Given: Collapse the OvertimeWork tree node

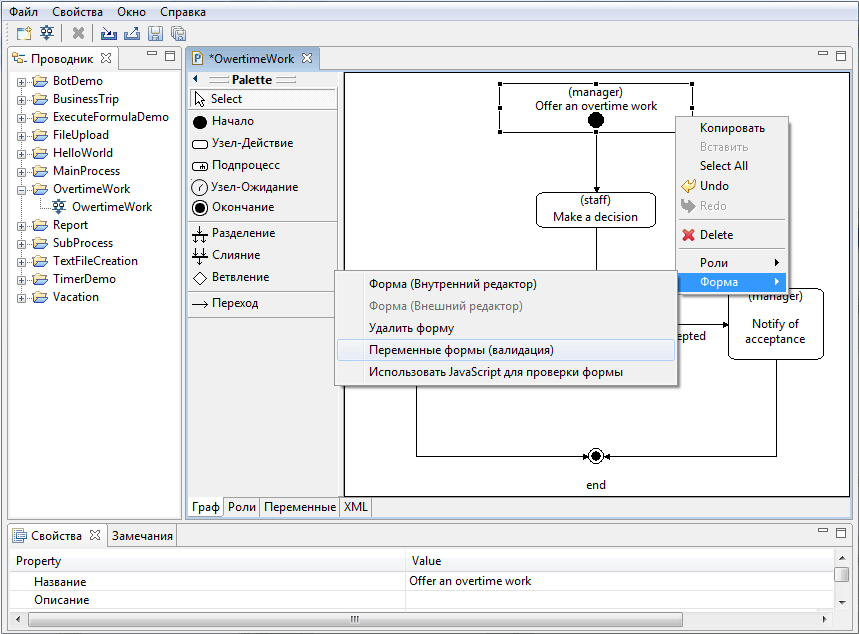Looking at the screenshot, I should 23,189.
